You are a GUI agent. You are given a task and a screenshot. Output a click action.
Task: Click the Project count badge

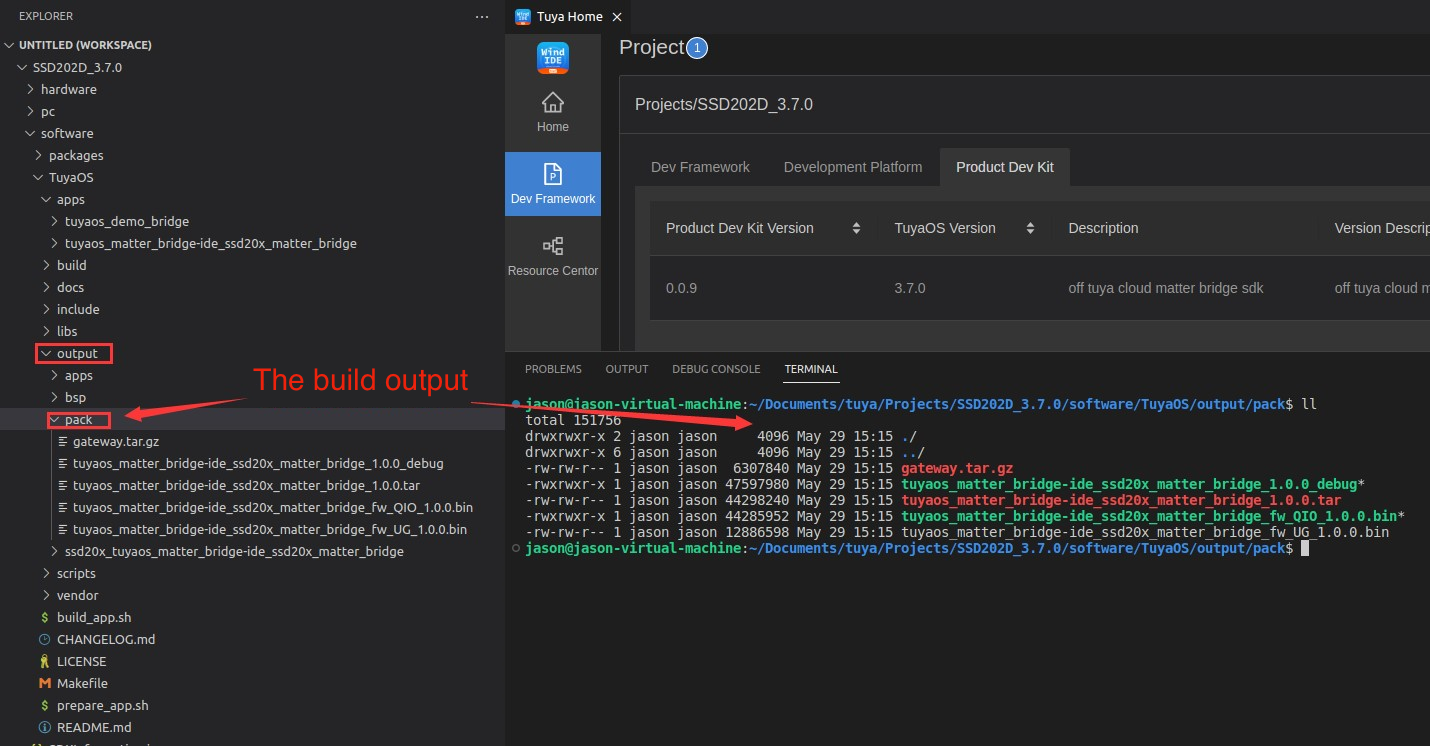click(x=697, y=48)
